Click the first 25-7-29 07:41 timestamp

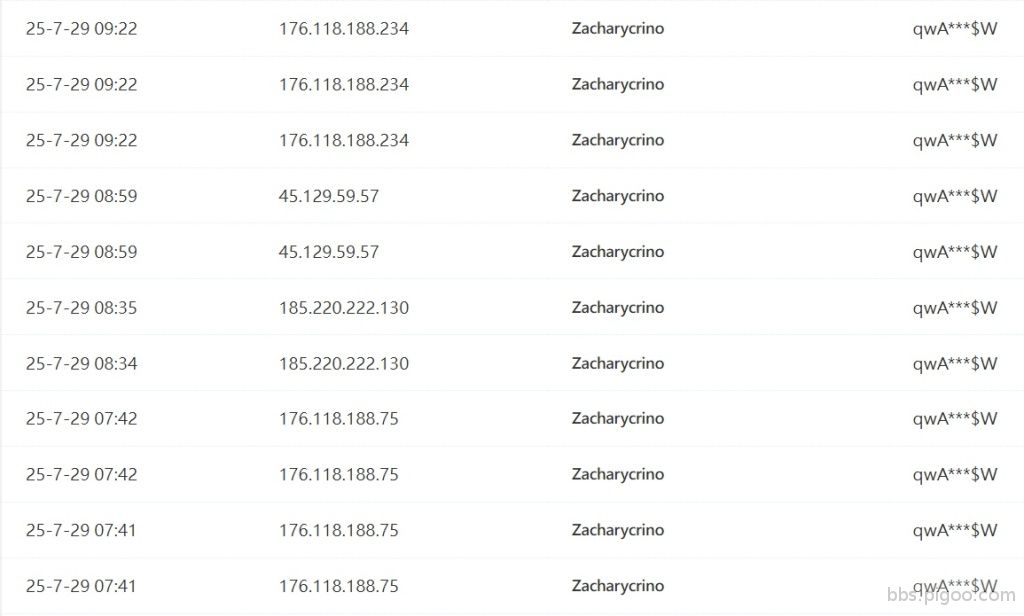pyautogui.click(x=82, y=530)
